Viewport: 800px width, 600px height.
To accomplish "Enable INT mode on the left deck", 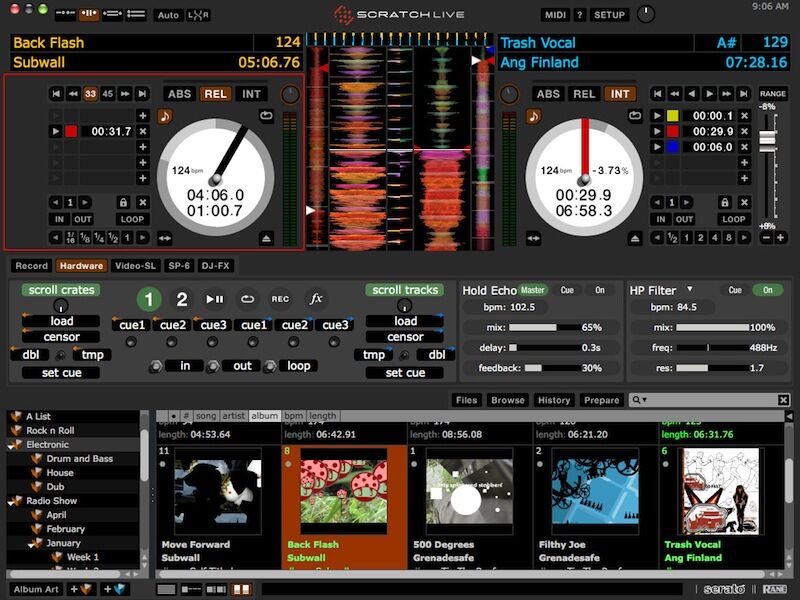I will pos(250,94).
